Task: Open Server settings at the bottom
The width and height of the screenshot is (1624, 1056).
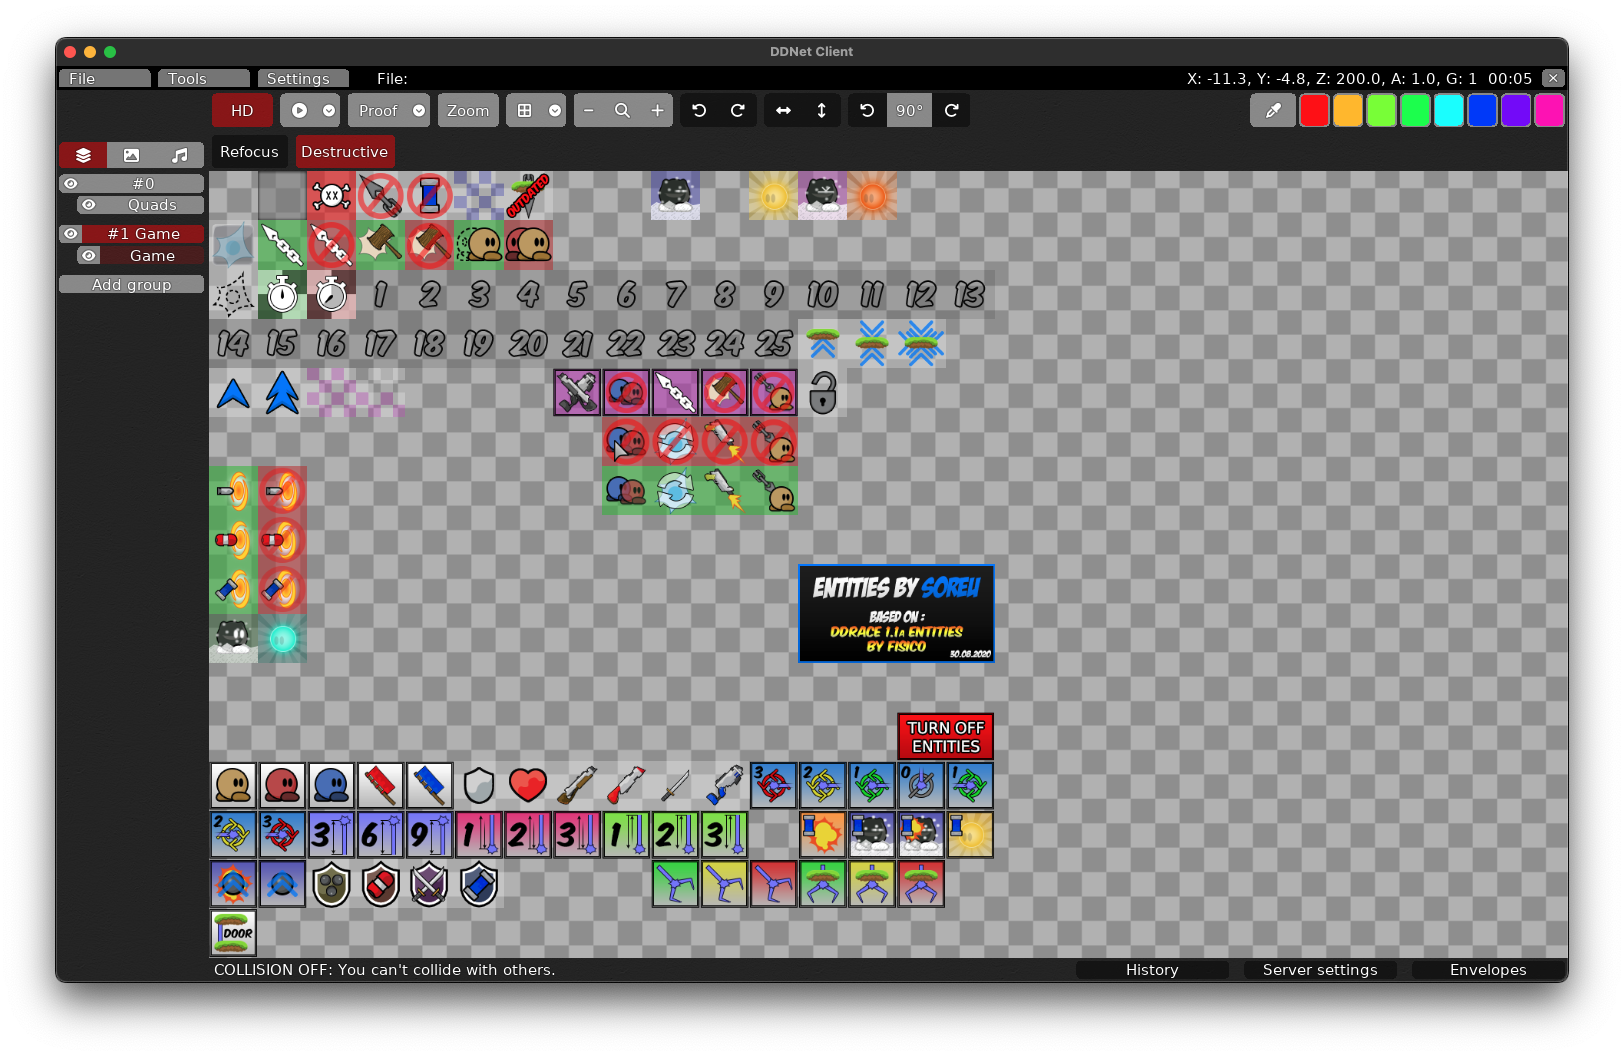Action: (x=1319, y=969)
